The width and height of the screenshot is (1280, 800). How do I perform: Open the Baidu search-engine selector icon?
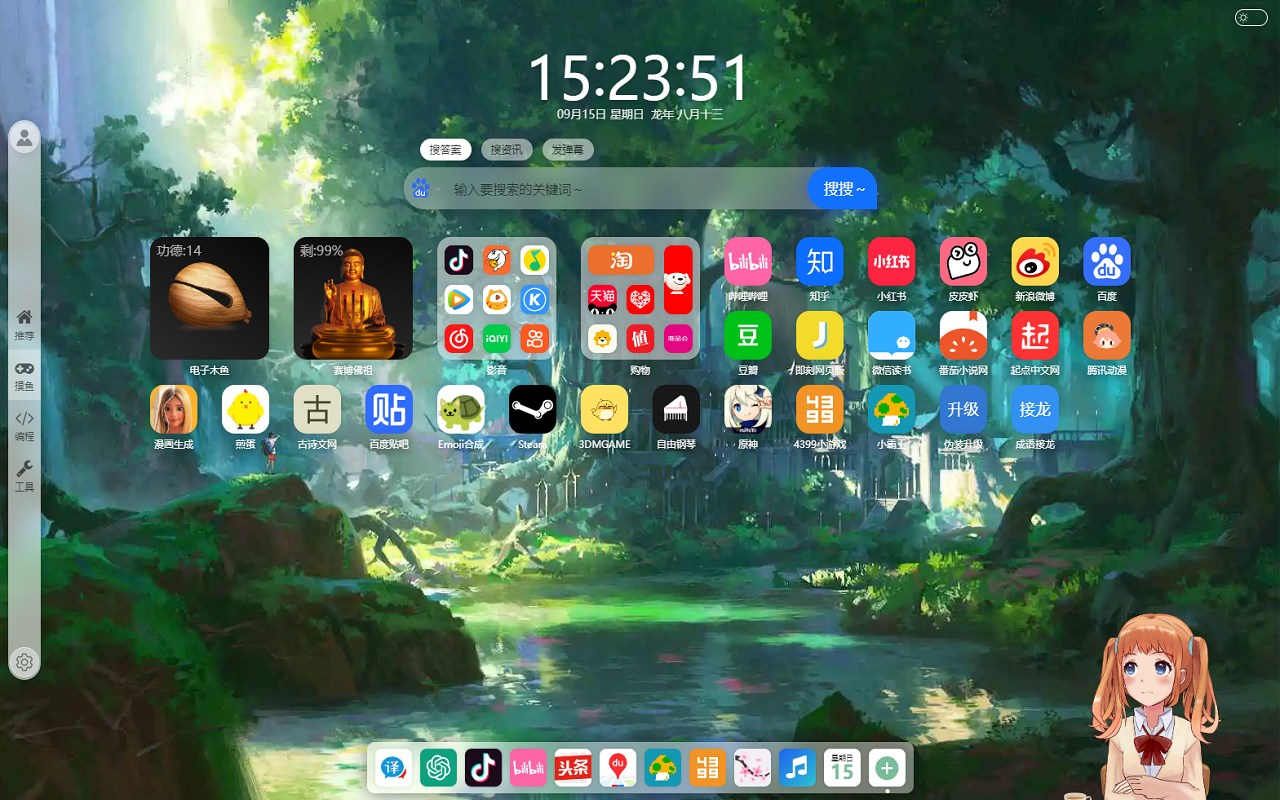coord(420,188)
